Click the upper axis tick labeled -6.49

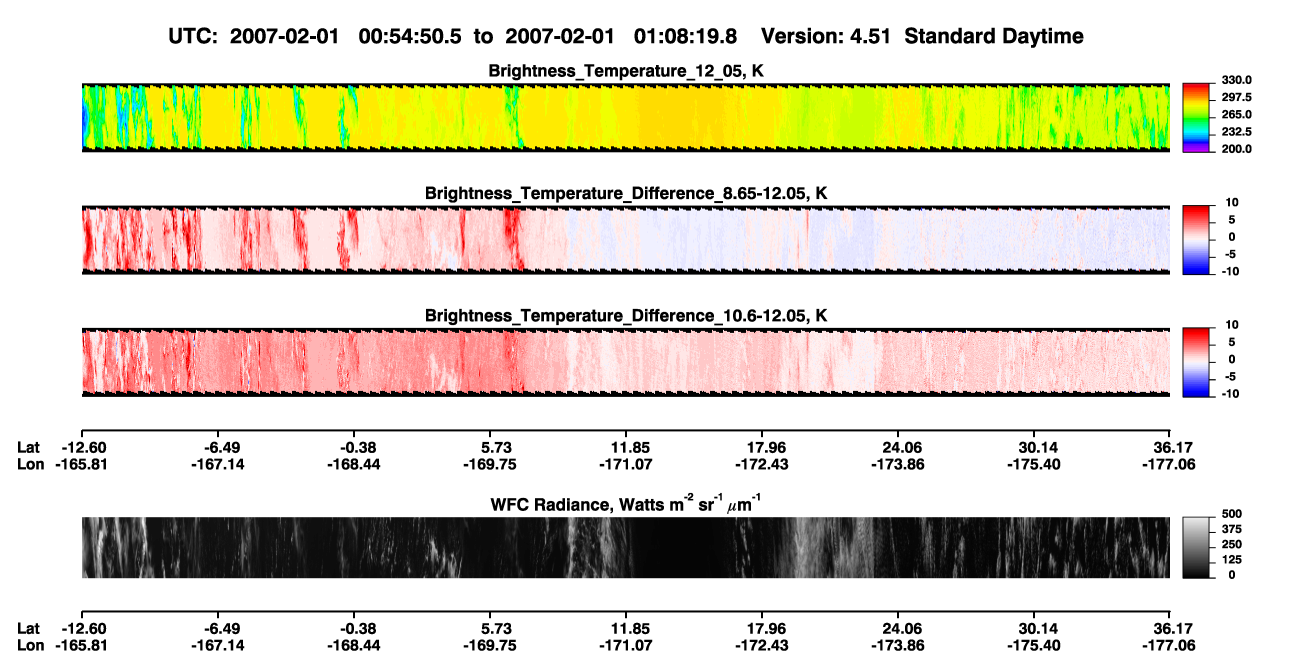(x=217, y=448)
